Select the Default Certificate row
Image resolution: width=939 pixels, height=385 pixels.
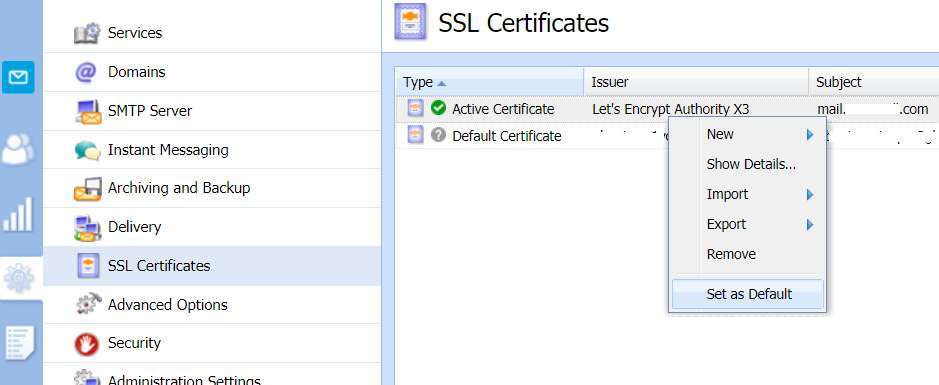tap(667, 136)
